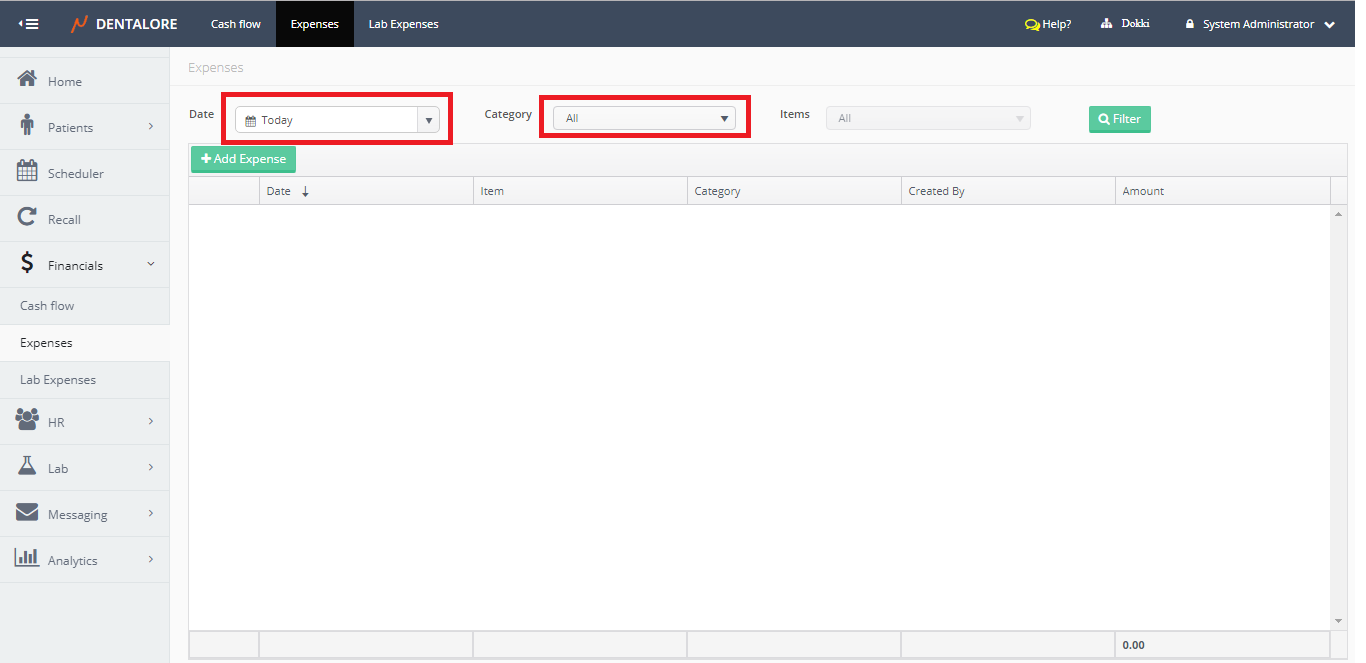
Task: Click the Messaging envelope icon
Action: pos(27,513)
